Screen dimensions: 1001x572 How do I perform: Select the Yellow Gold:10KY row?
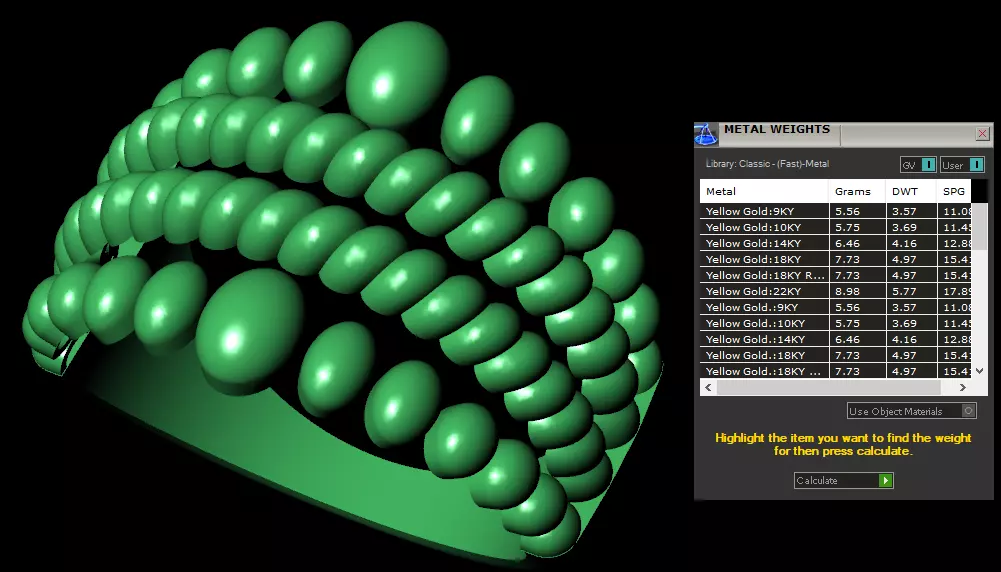click(x=835, y=227)
